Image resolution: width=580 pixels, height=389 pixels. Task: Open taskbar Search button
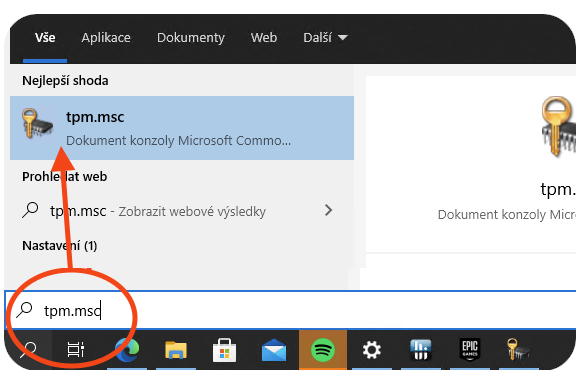pyautogui.click(x=28, y=349)
